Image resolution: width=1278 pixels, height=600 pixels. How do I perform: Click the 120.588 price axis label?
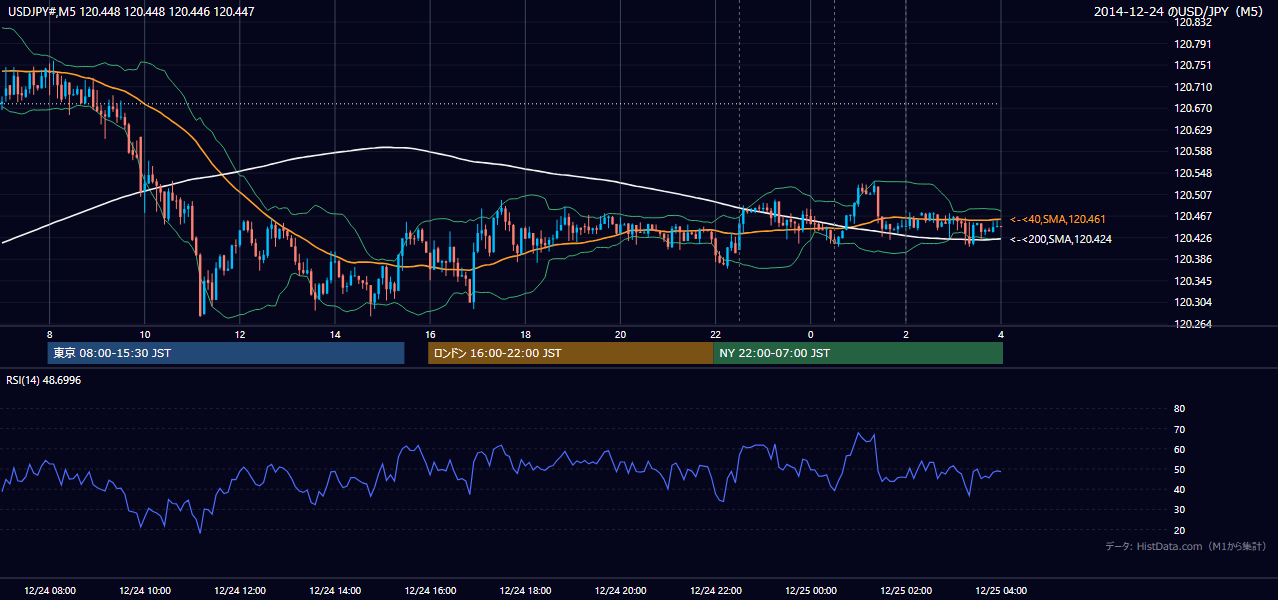[1193, 152]
